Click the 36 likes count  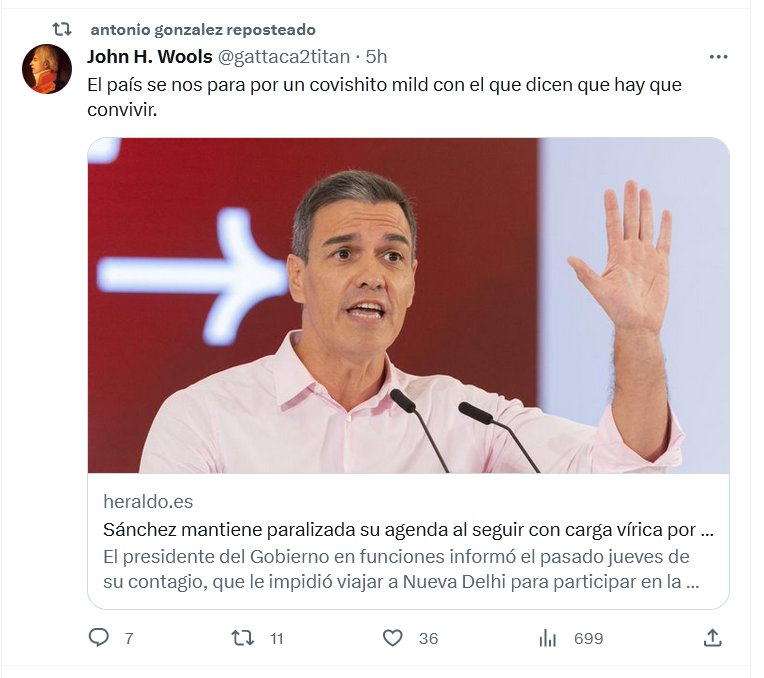[428, 639]
